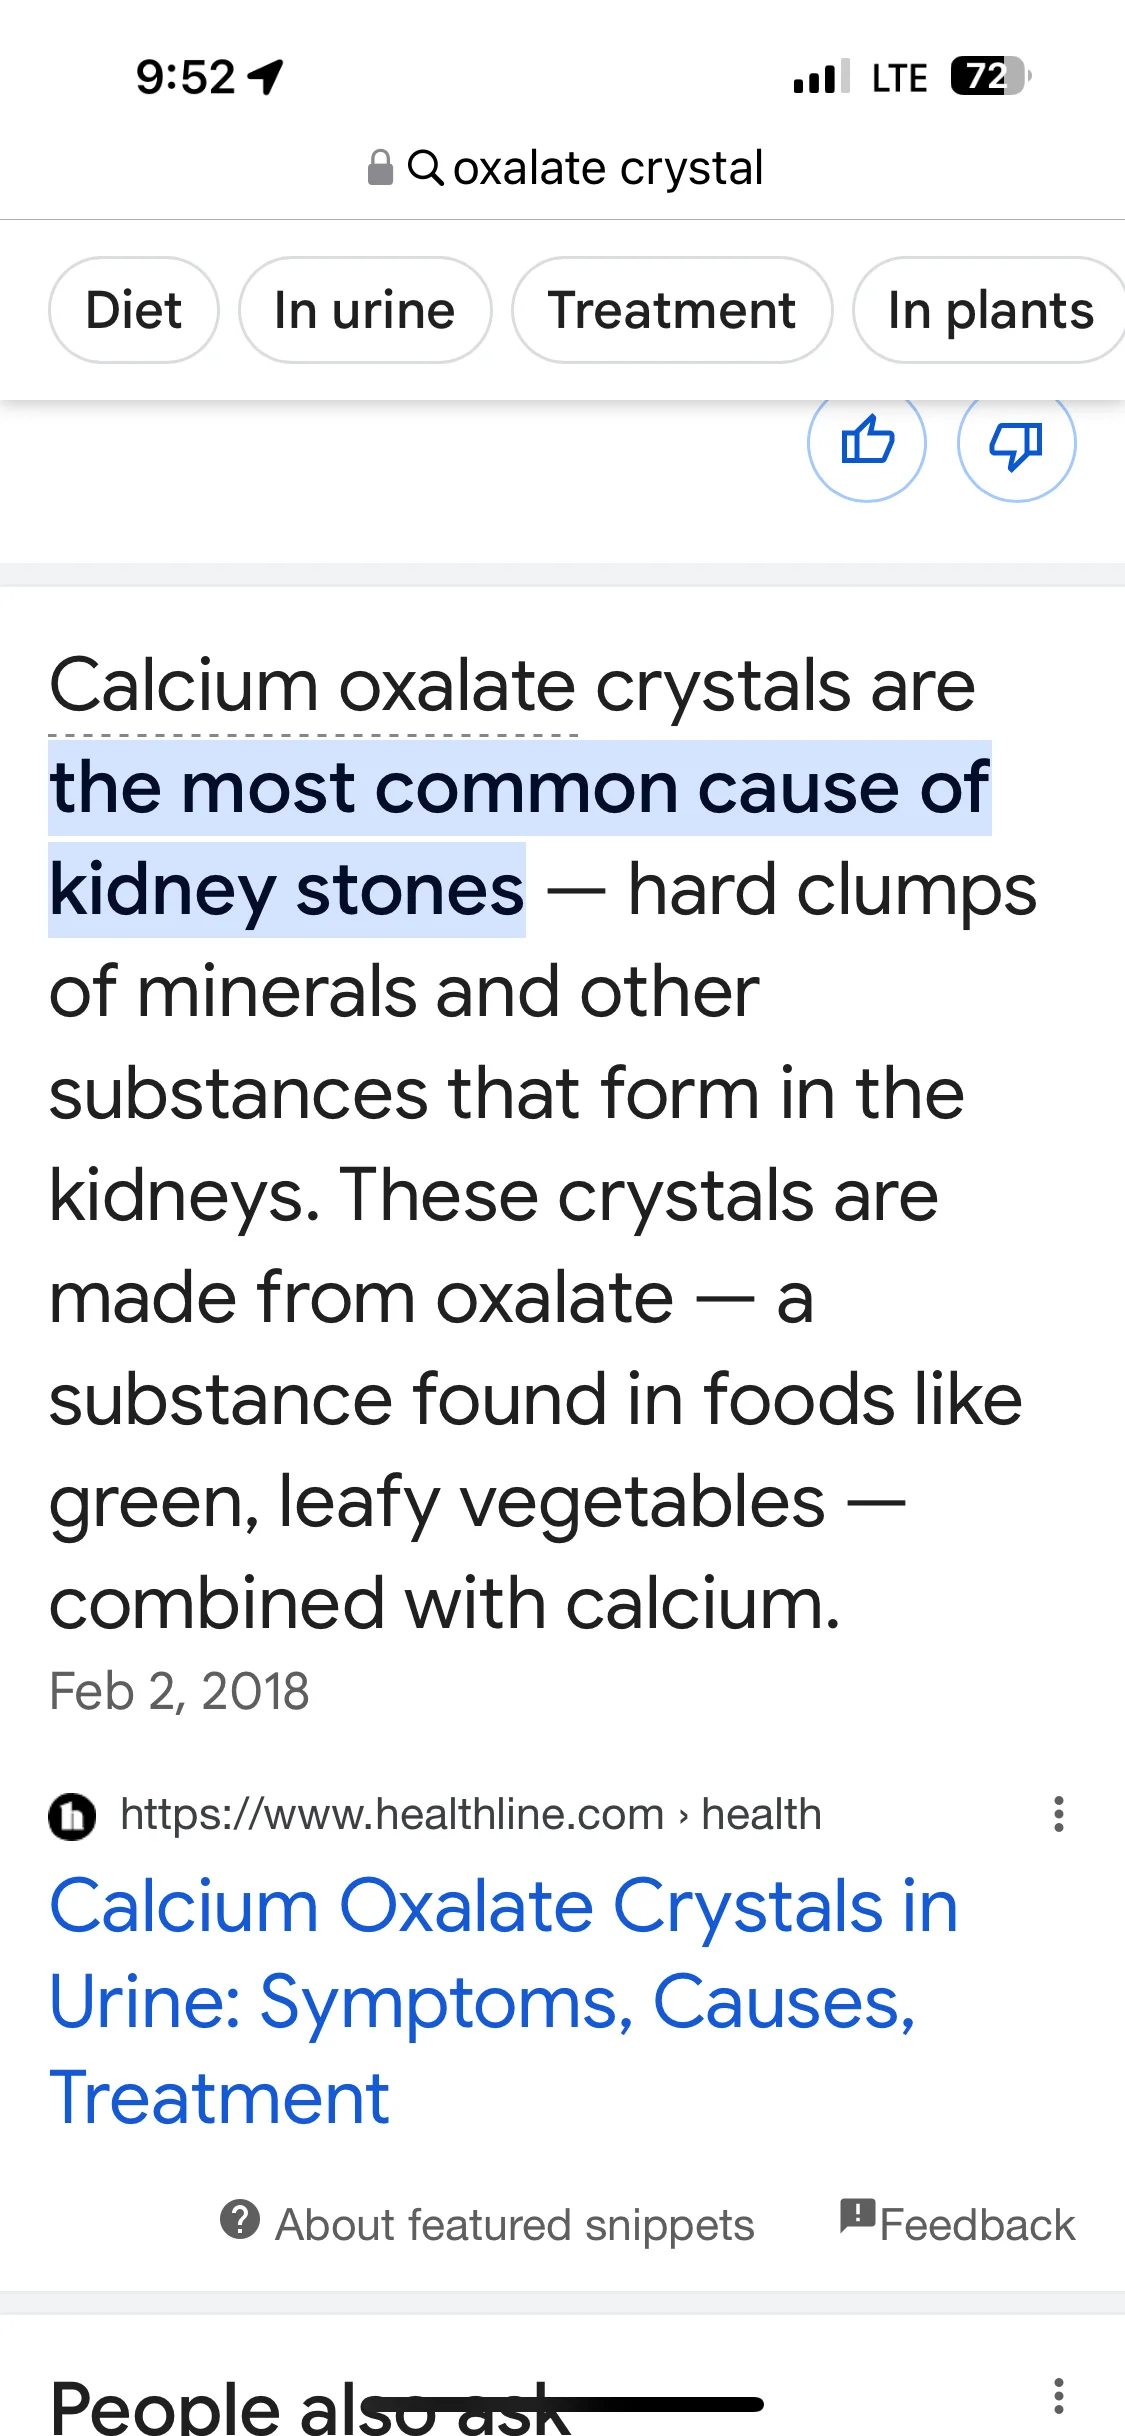Click the healthline.com URL breadcrumb

471,1814
